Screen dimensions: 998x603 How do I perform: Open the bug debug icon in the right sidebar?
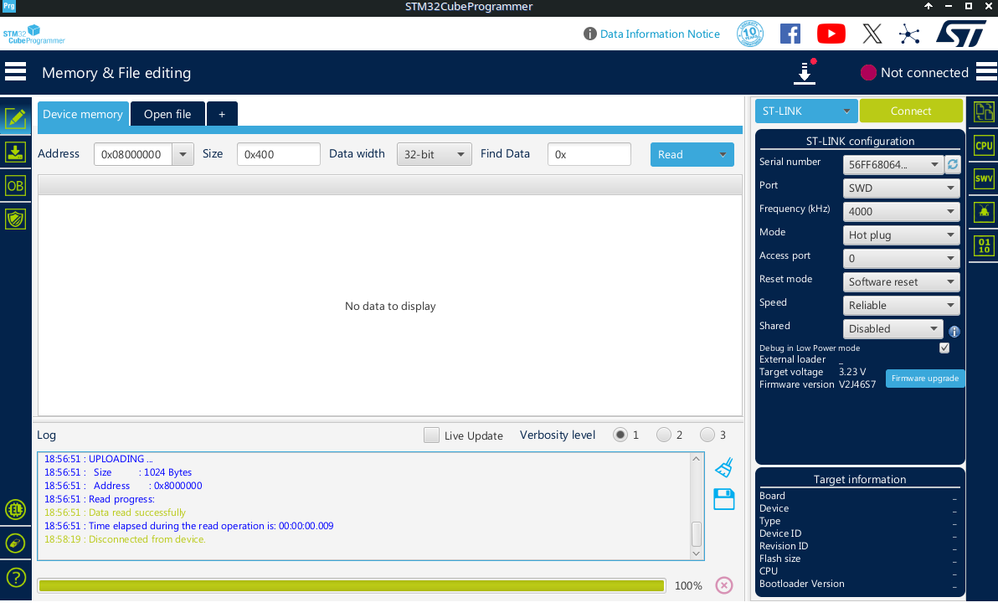984,212
